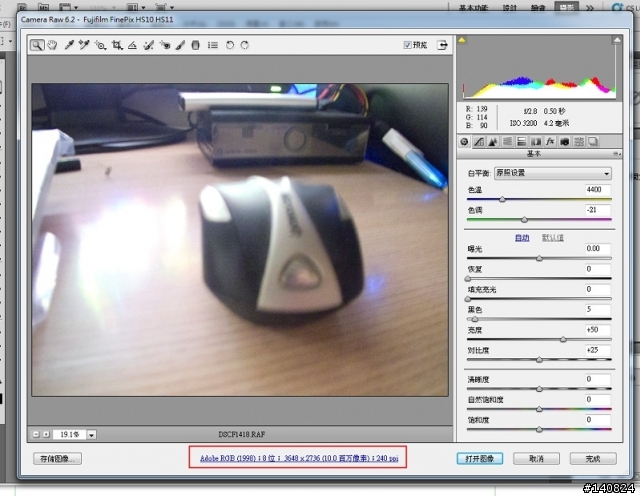Click the 填充亮光 fill light slider handle
Image resolution: width=640 pixels, height=496 pixels.
point(468,299)
